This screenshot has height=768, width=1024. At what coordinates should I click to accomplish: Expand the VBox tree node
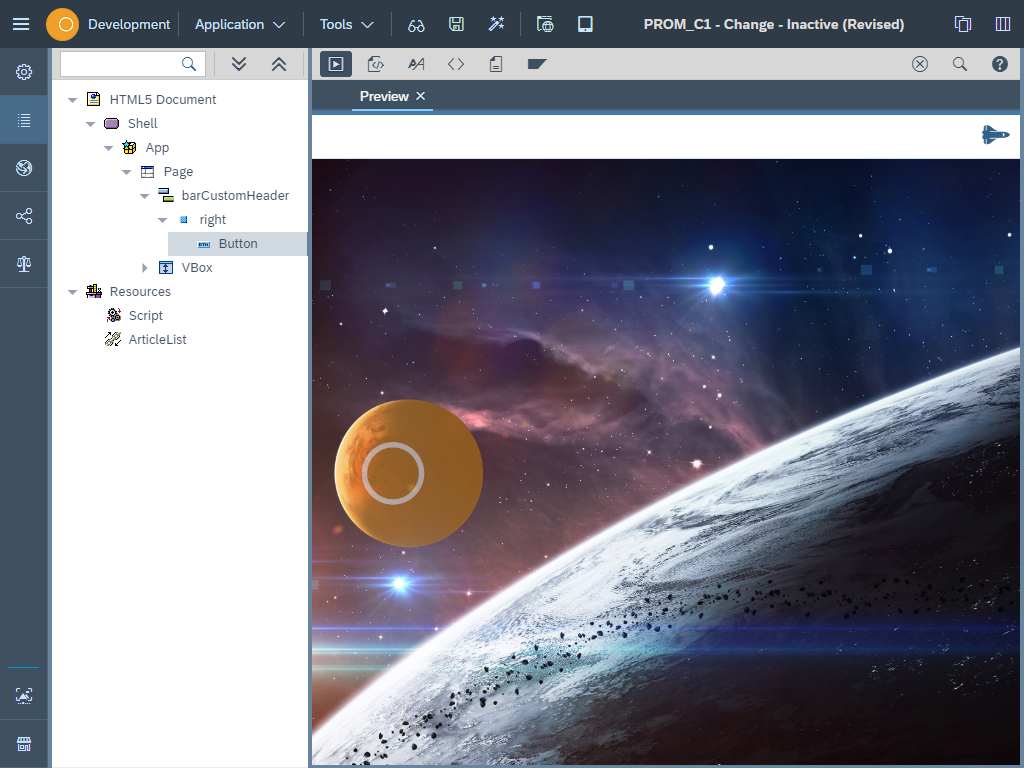pos(145,267)
